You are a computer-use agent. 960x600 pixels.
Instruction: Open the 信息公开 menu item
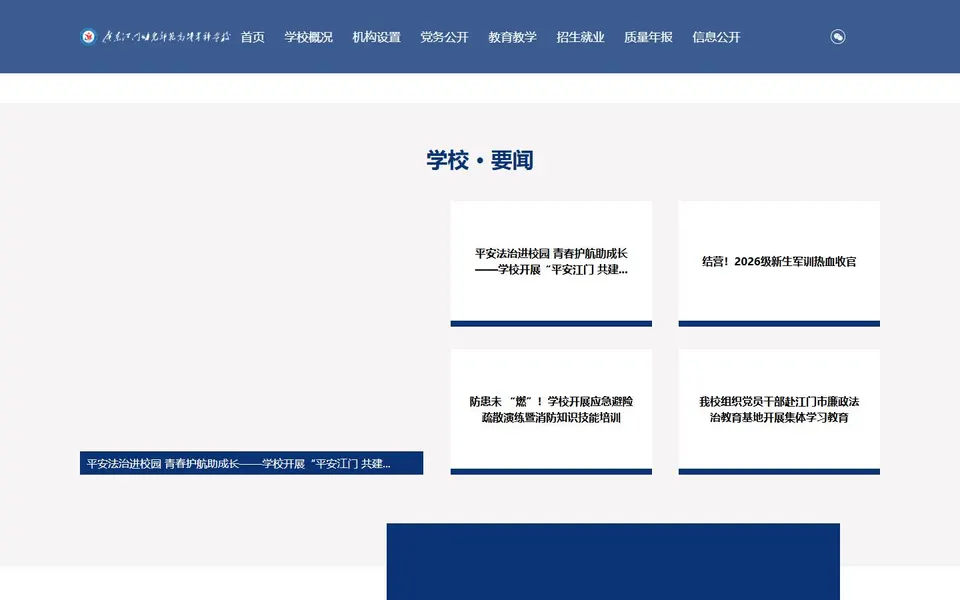716,37
